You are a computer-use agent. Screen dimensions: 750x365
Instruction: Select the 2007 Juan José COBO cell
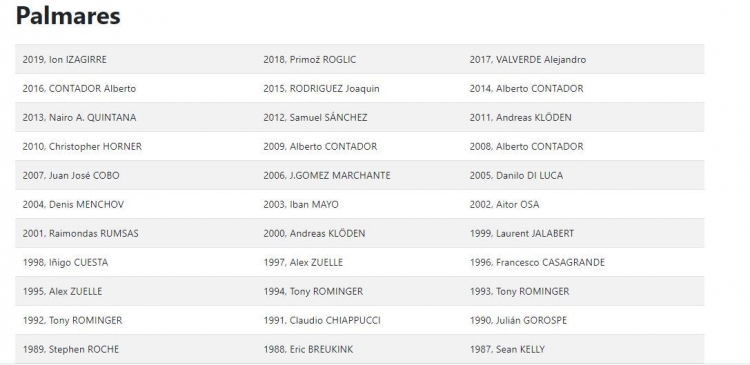(x=71, y=176)
